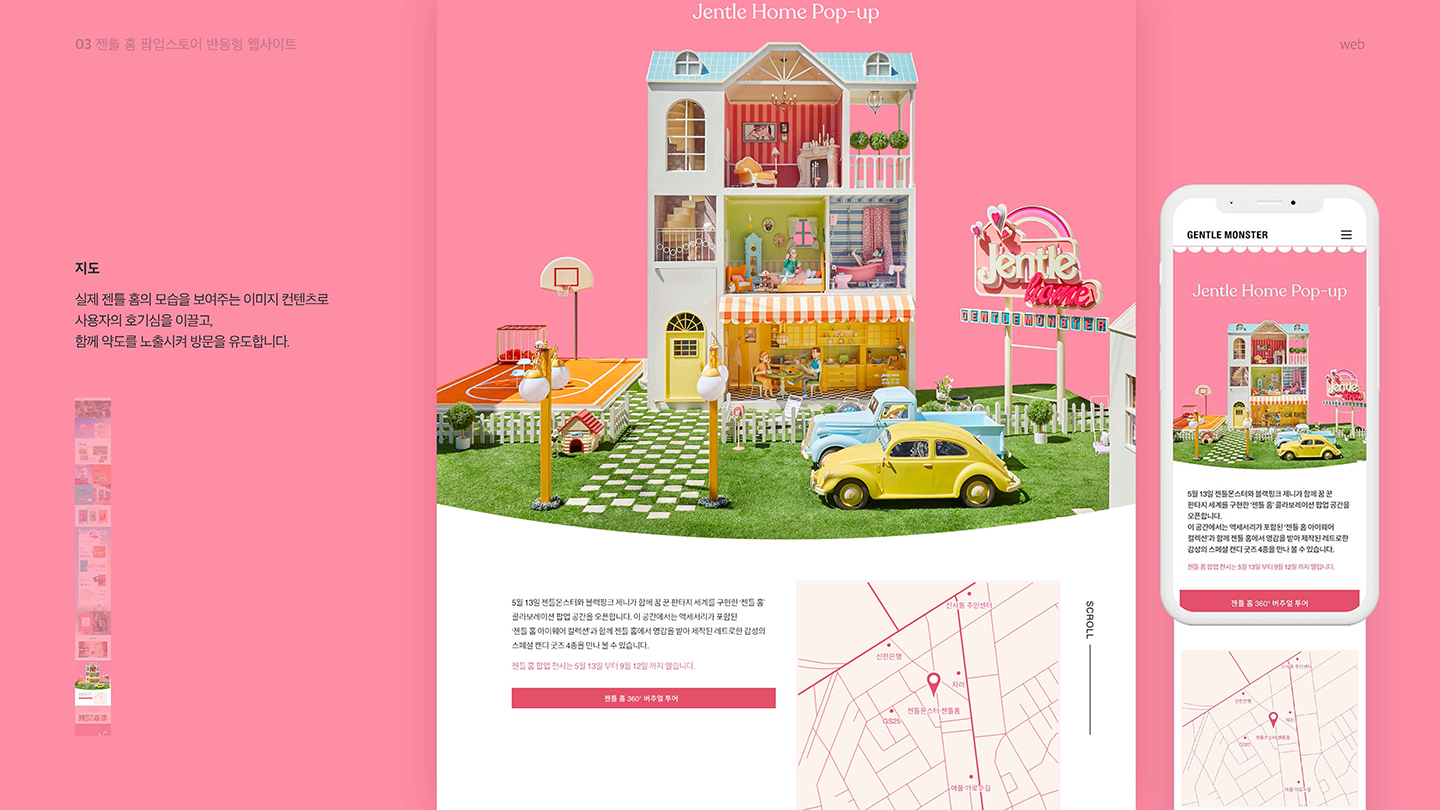Click the basketball hoop in the dollhouse scene
The height and width of the screenshot is (810, 1440).
tap(567, 275)
